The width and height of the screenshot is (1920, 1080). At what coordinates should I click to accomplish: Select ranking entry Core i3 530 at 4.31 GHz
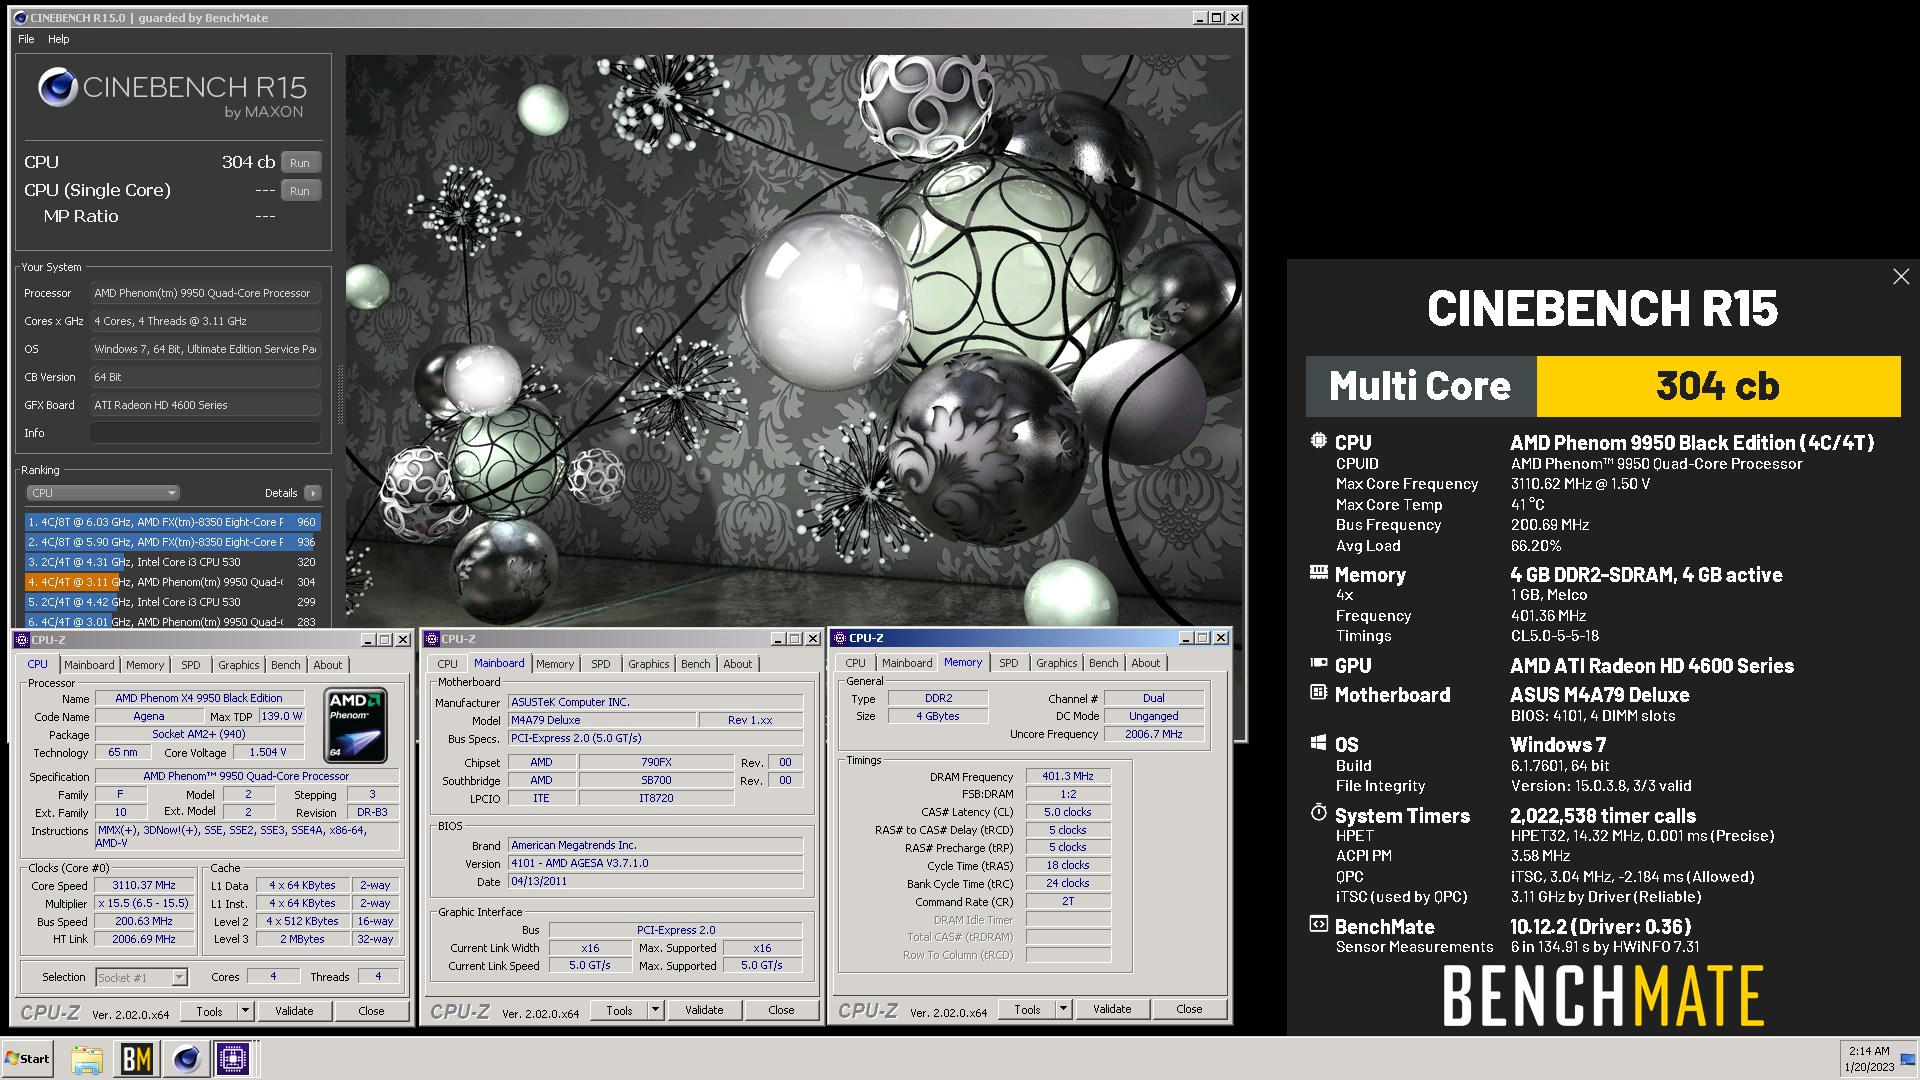(x=172, y=562)
